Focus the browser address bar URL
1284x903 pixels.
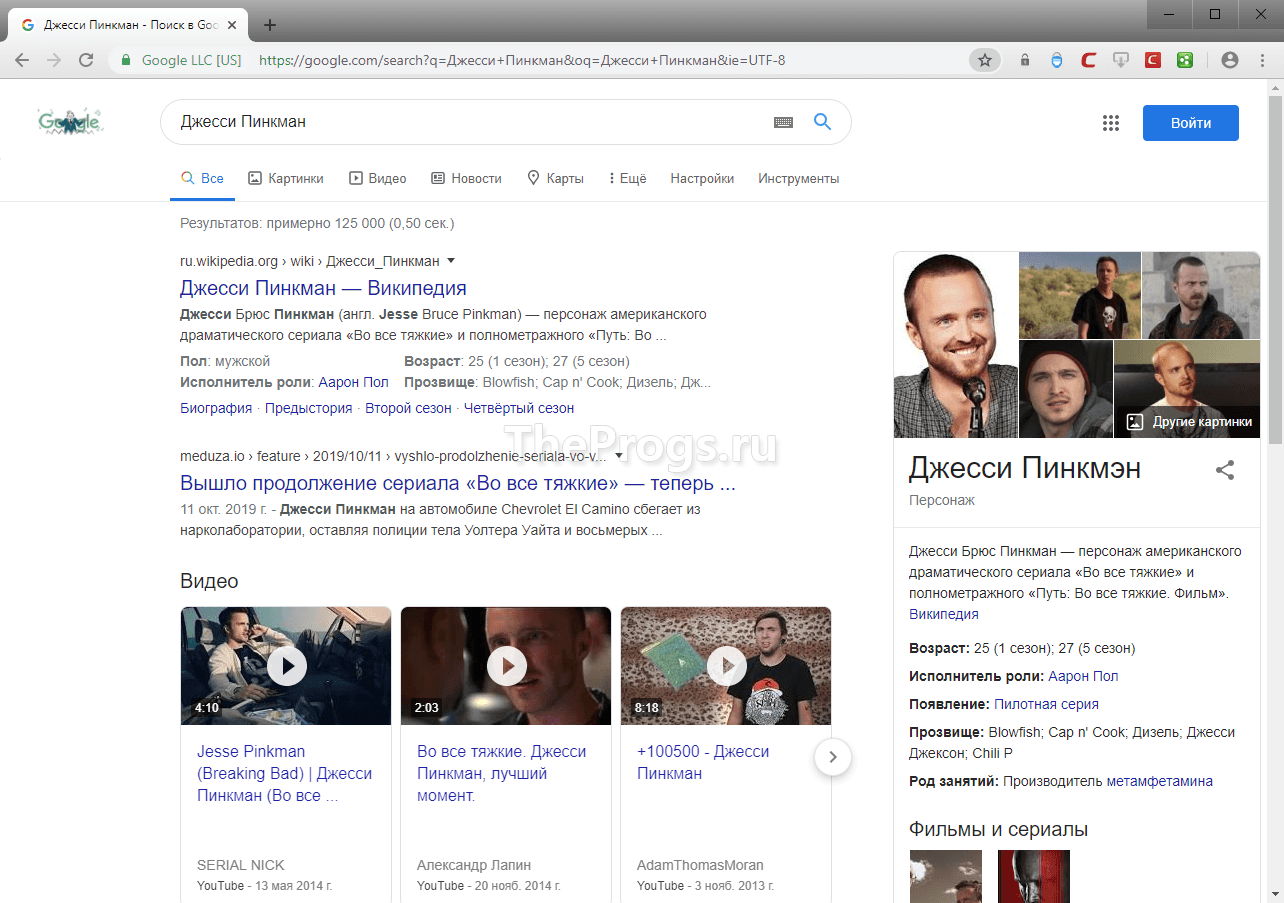[x=522, y=60]
